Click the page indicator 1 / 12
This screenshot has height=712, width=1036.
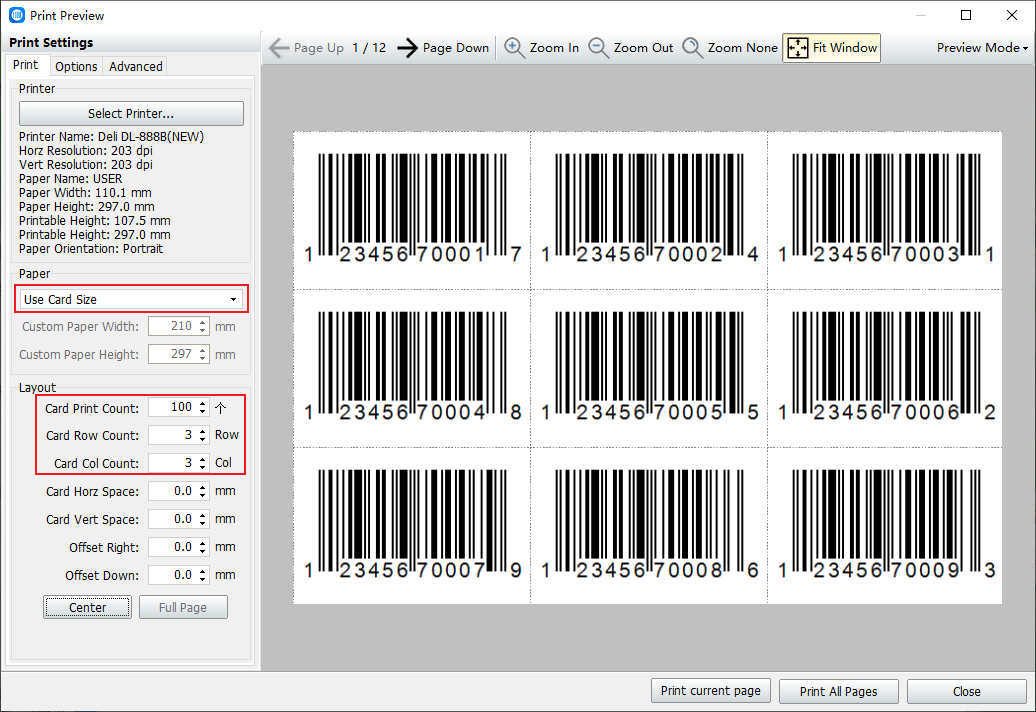pos(369,48)
